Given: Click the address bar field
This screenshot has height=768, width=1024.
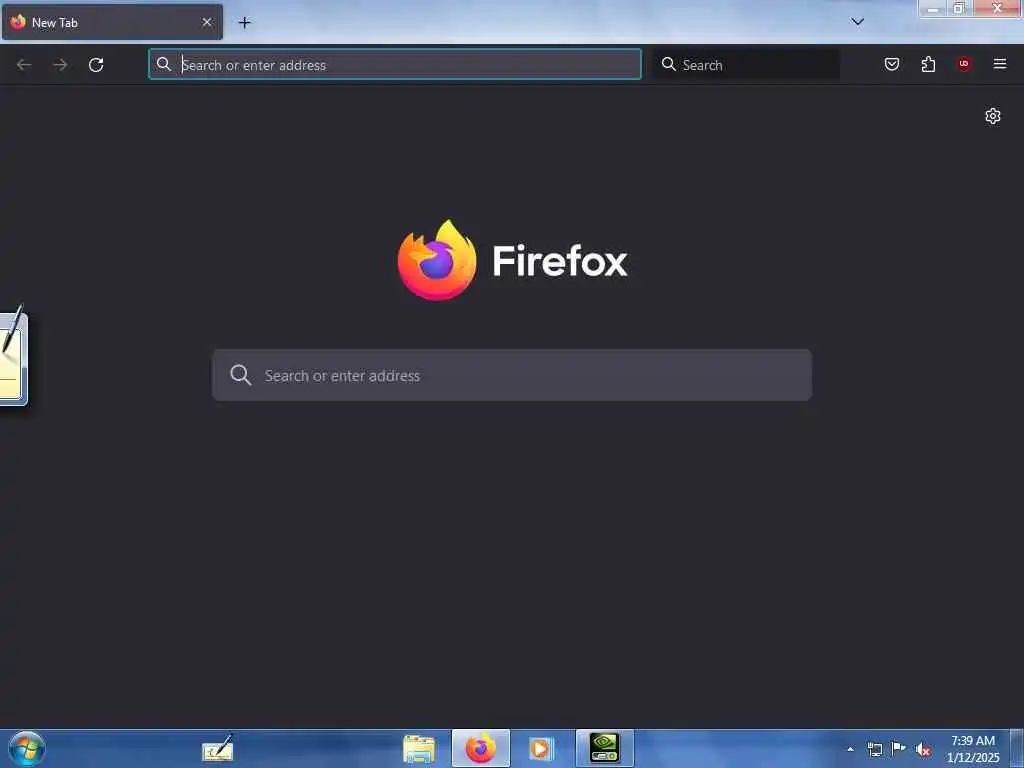Looking at the screenshot, I should click(x=395, y=65).
